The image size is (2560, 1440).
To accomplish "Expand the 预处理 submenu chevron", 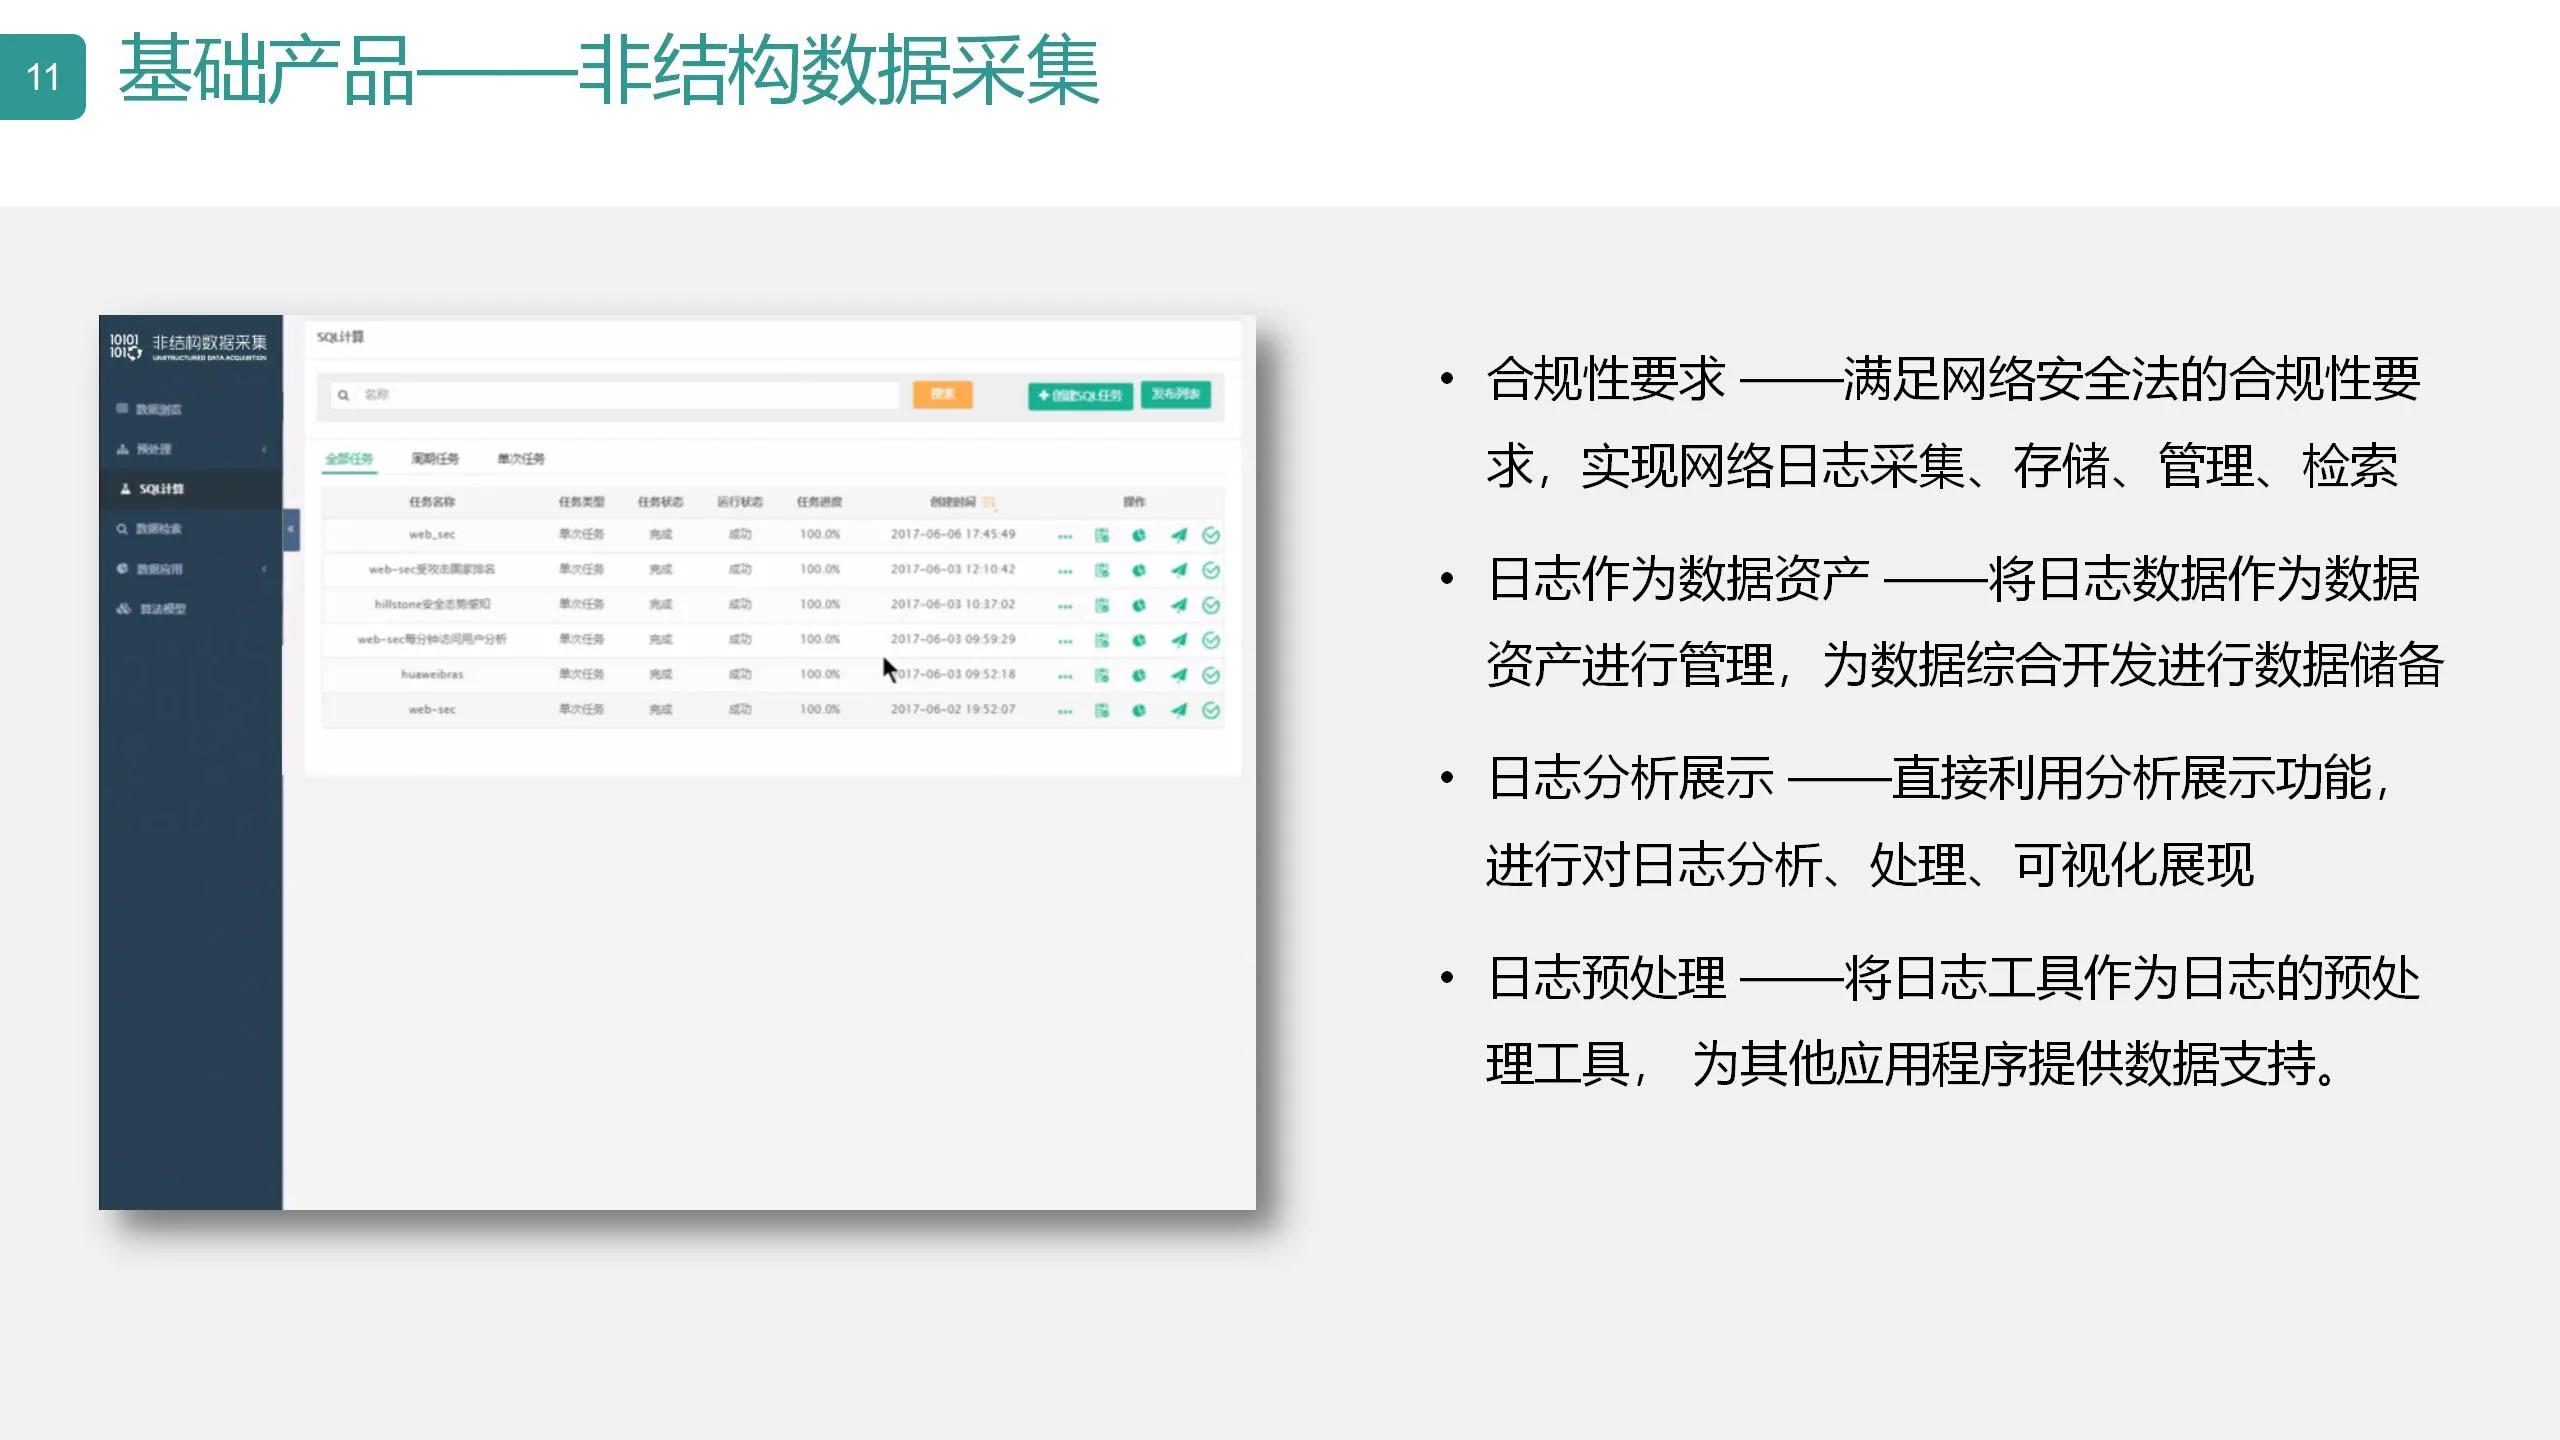I will tap(263, 449).
